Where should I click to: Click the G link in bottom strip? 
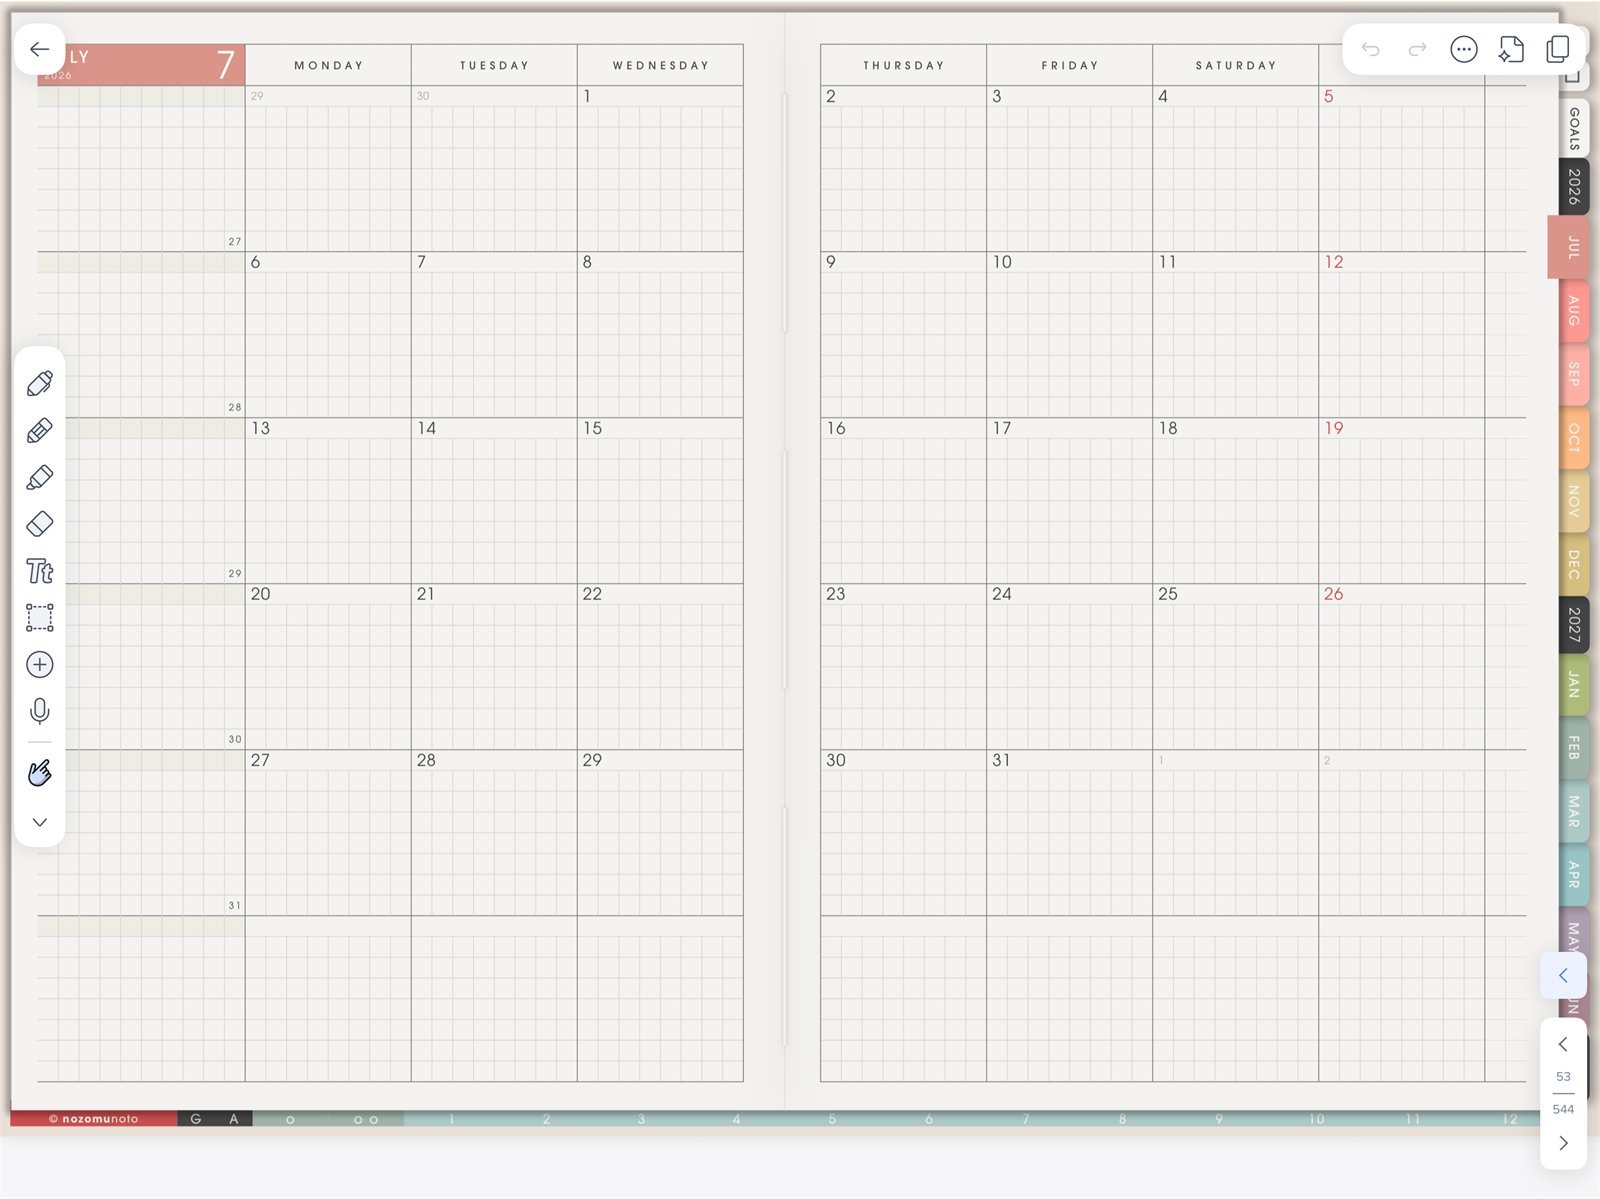196,1119
